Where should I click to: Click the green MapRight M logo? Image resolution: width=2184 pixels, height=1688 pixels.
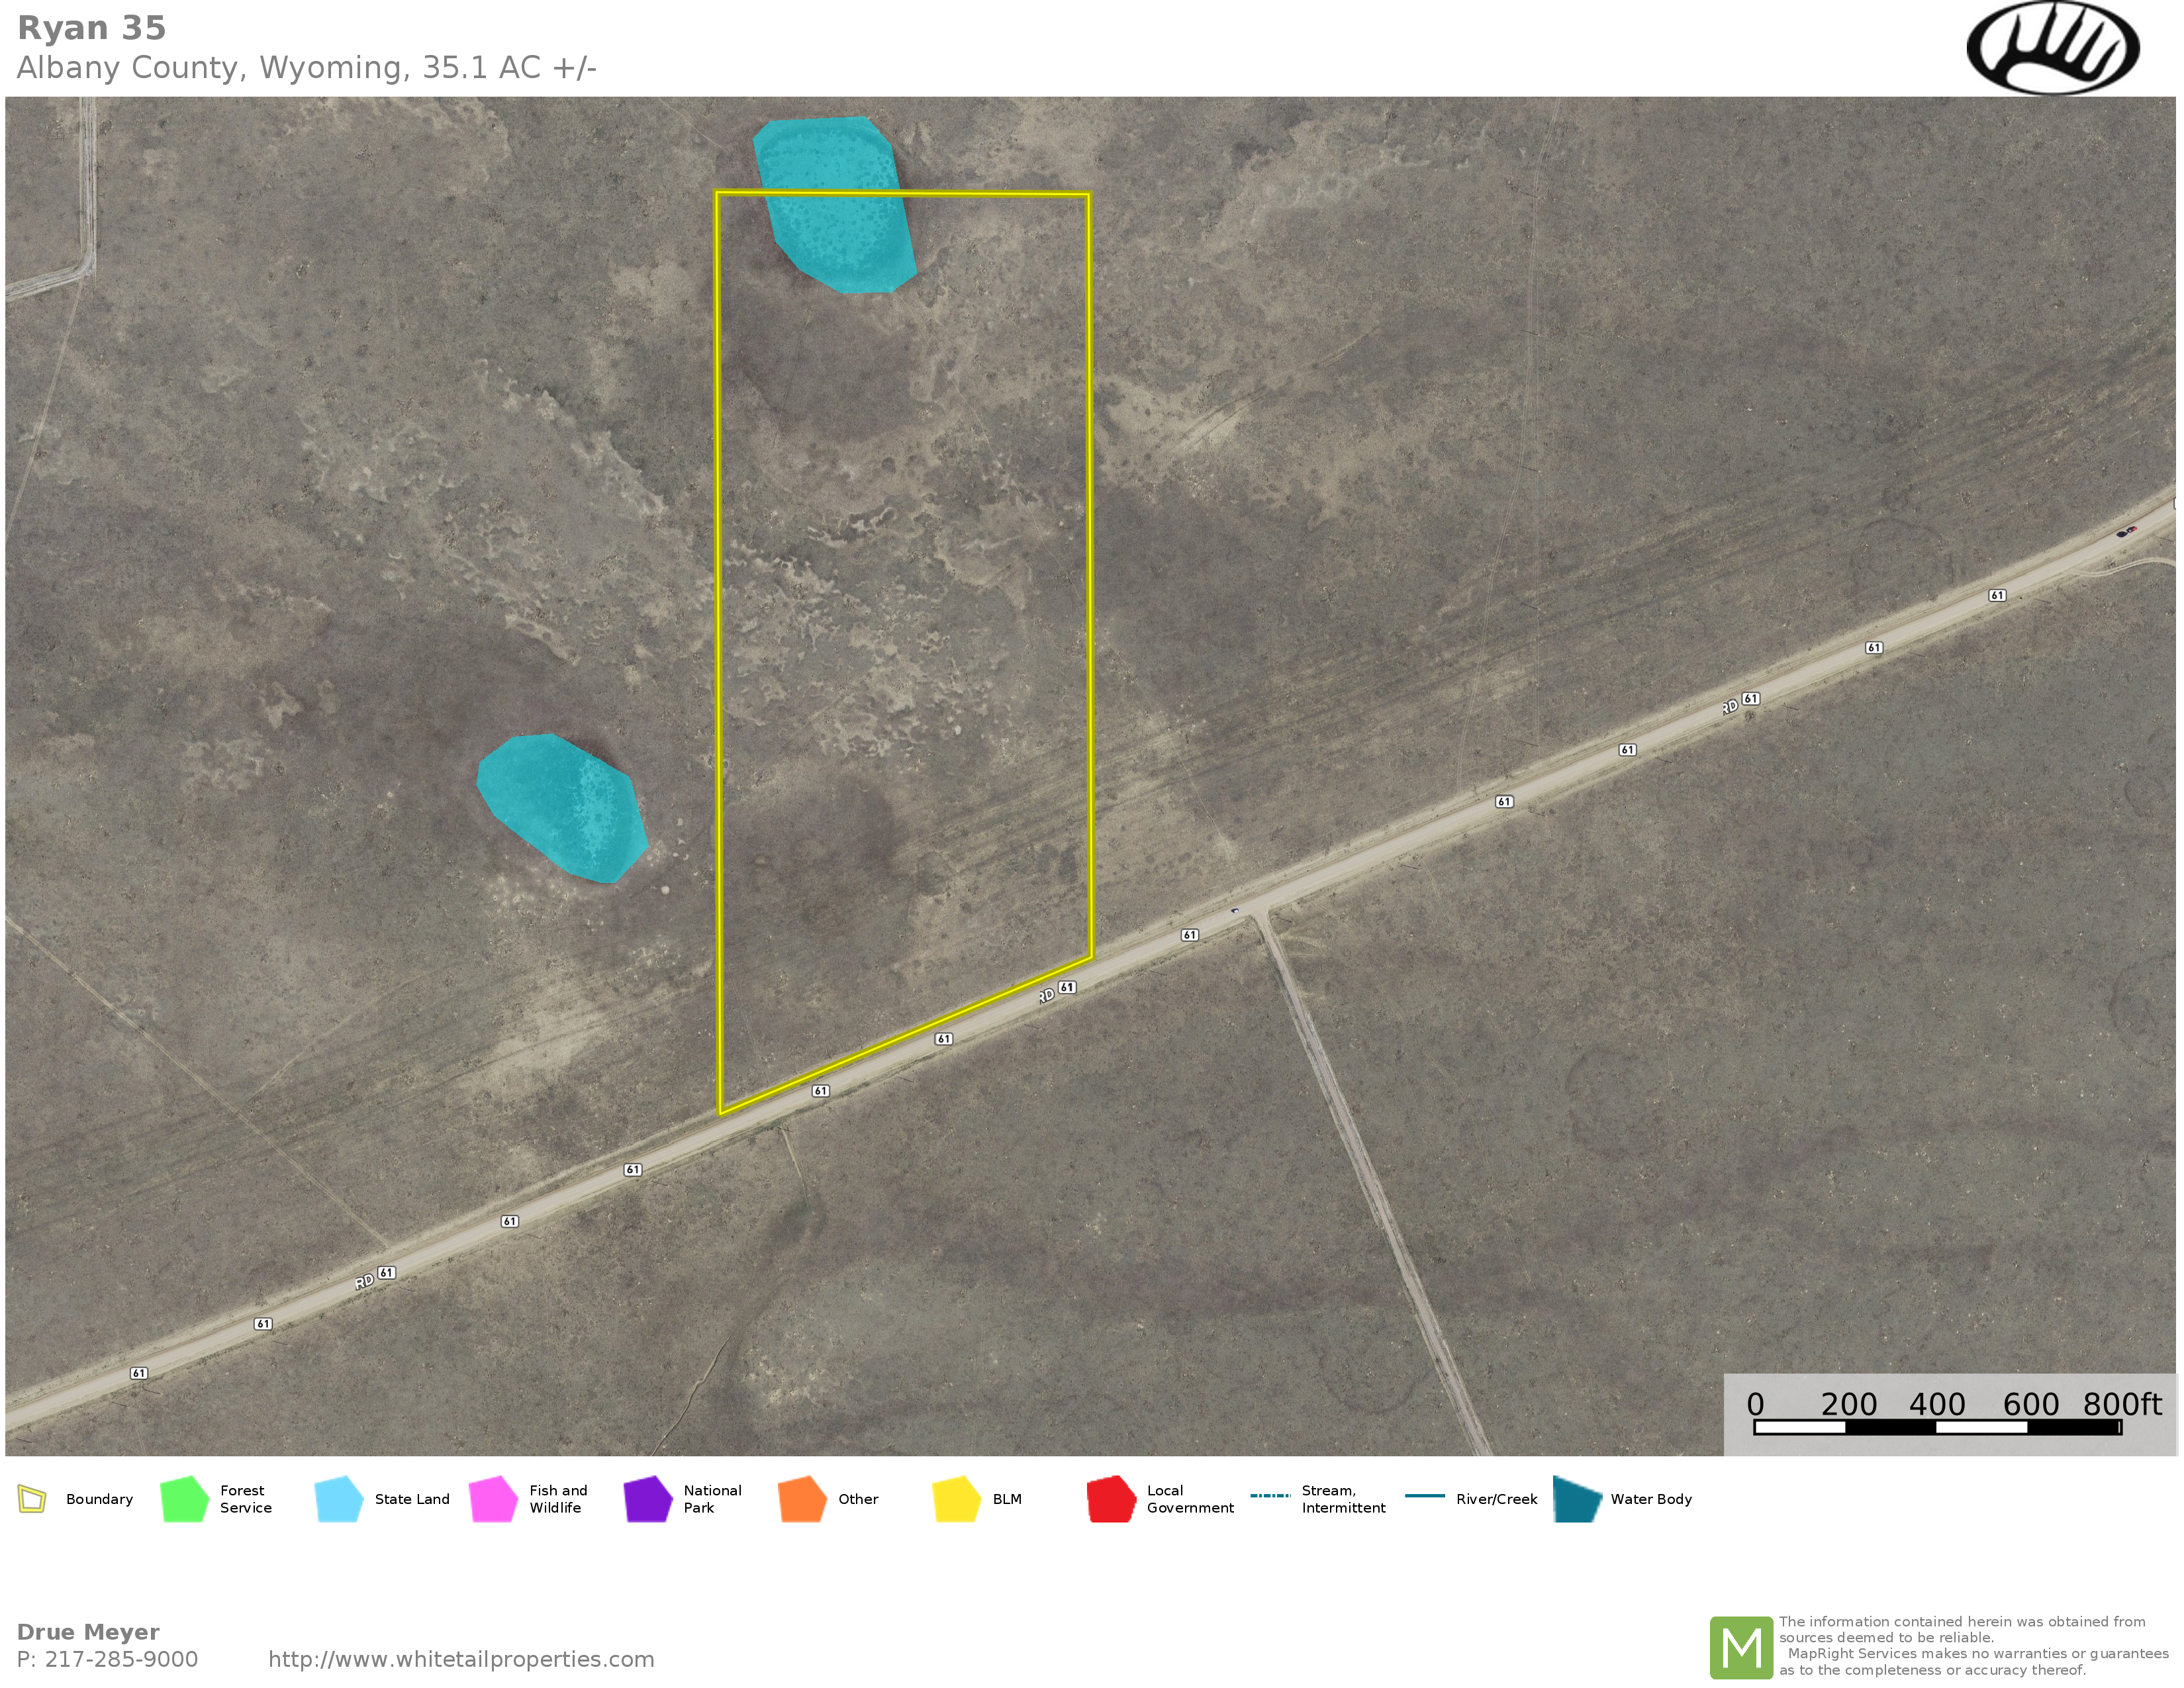click(x=1741, y=1647)
